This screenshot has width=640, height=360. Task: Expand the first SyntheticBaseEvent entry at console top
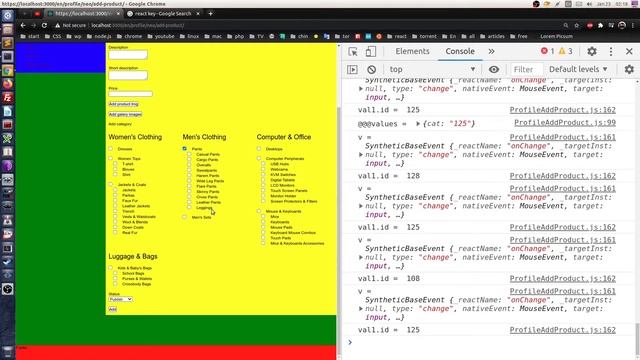pos(361,89)
